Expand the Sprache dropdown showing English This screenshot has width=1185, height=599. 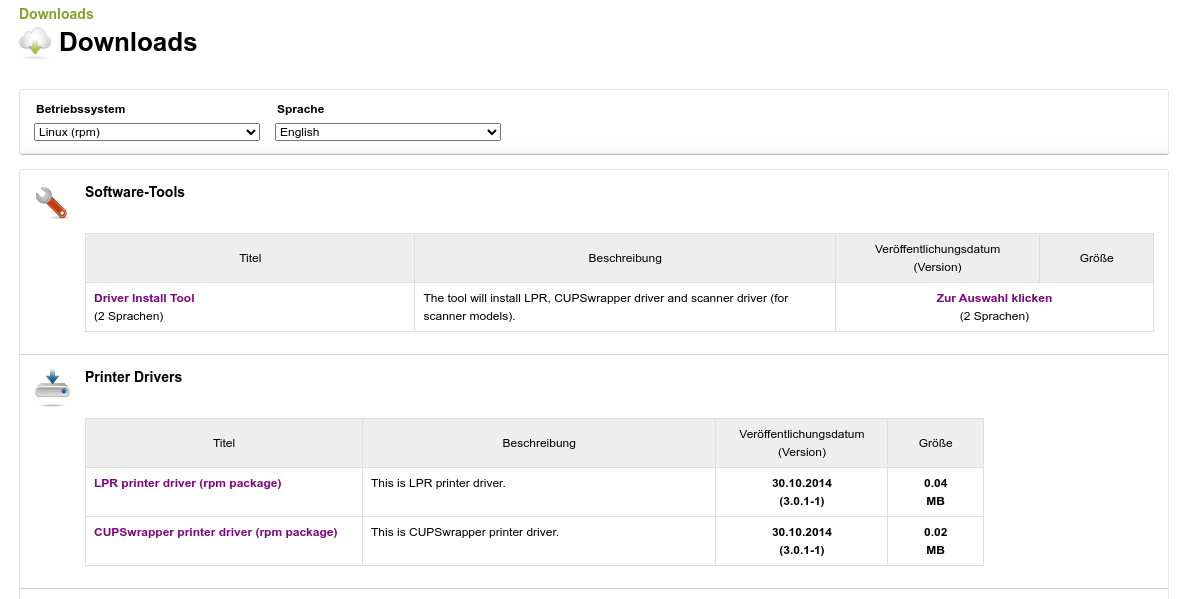[387, 132]
